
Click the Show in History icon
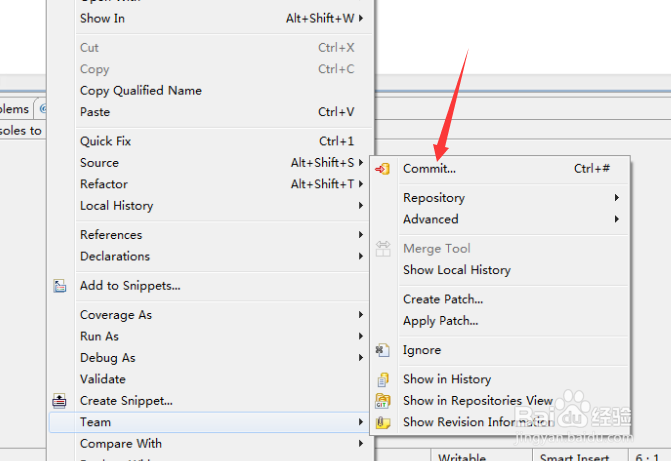point(383,379)
